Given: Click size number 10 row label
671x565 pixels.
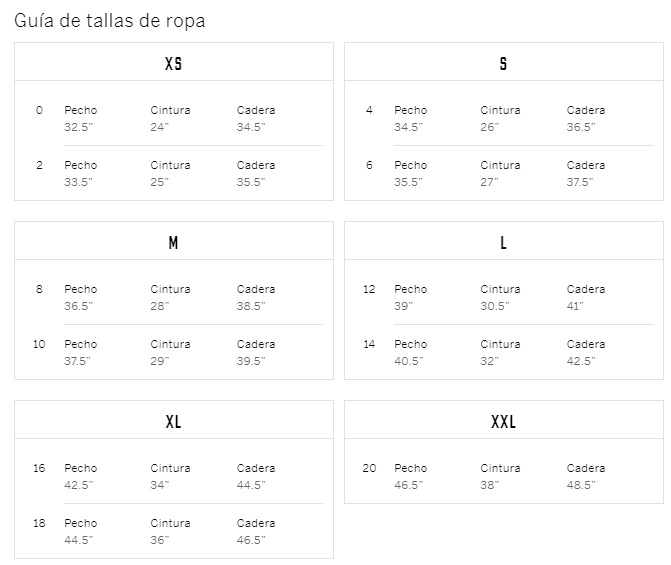Looking at the screenshot, I should point(39,344).
